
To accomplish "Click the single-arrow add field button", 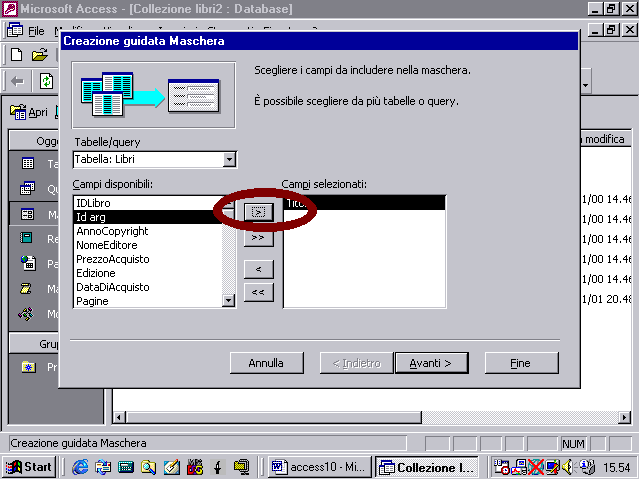I will 258,212.
